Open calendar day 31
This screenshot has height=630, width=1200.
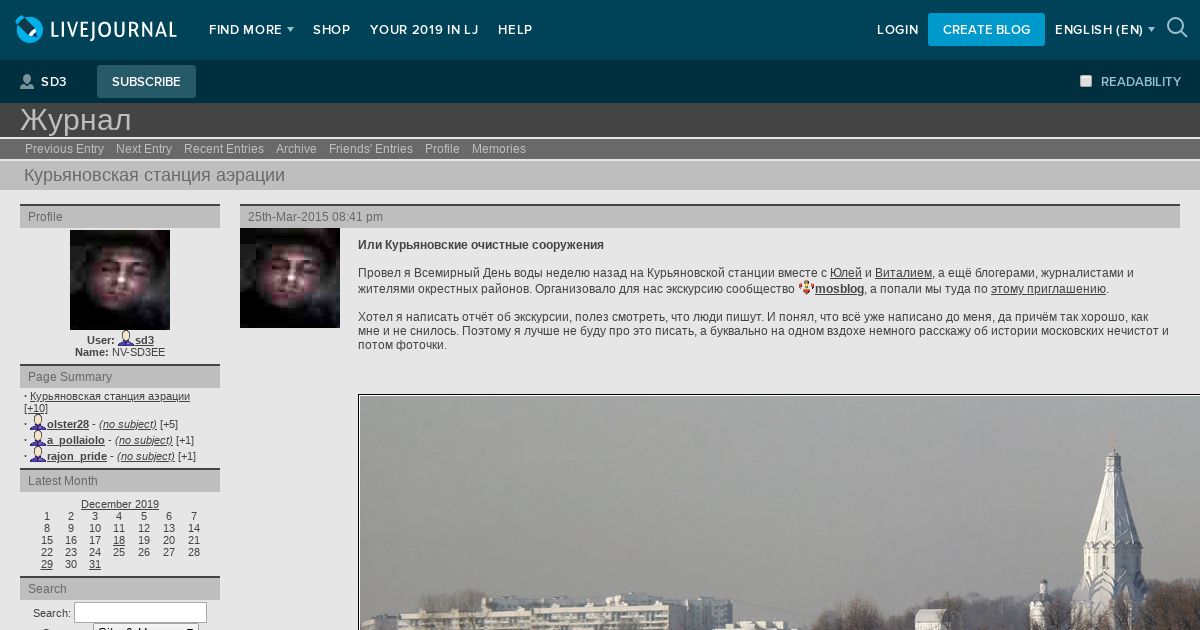pyautogui.click(x=95, y=564)
